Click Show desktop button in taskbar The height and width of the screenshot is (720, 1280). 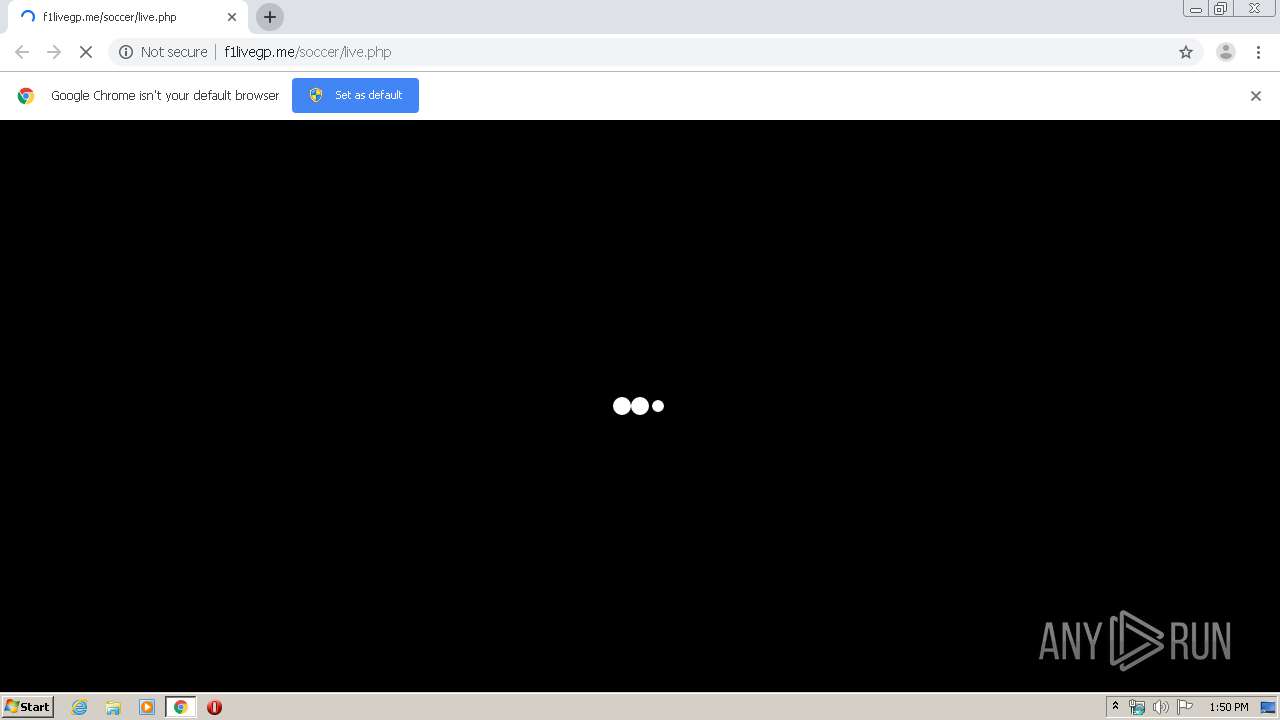click(x=1269, y=707)
